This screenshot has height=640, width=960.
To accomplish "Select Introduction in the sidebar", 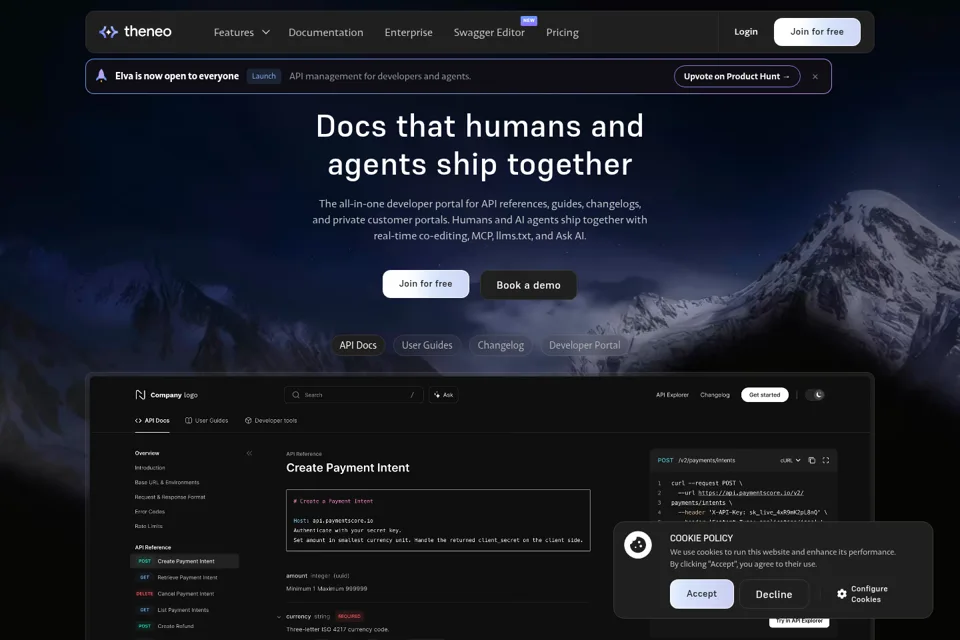I will coord(150,468).
